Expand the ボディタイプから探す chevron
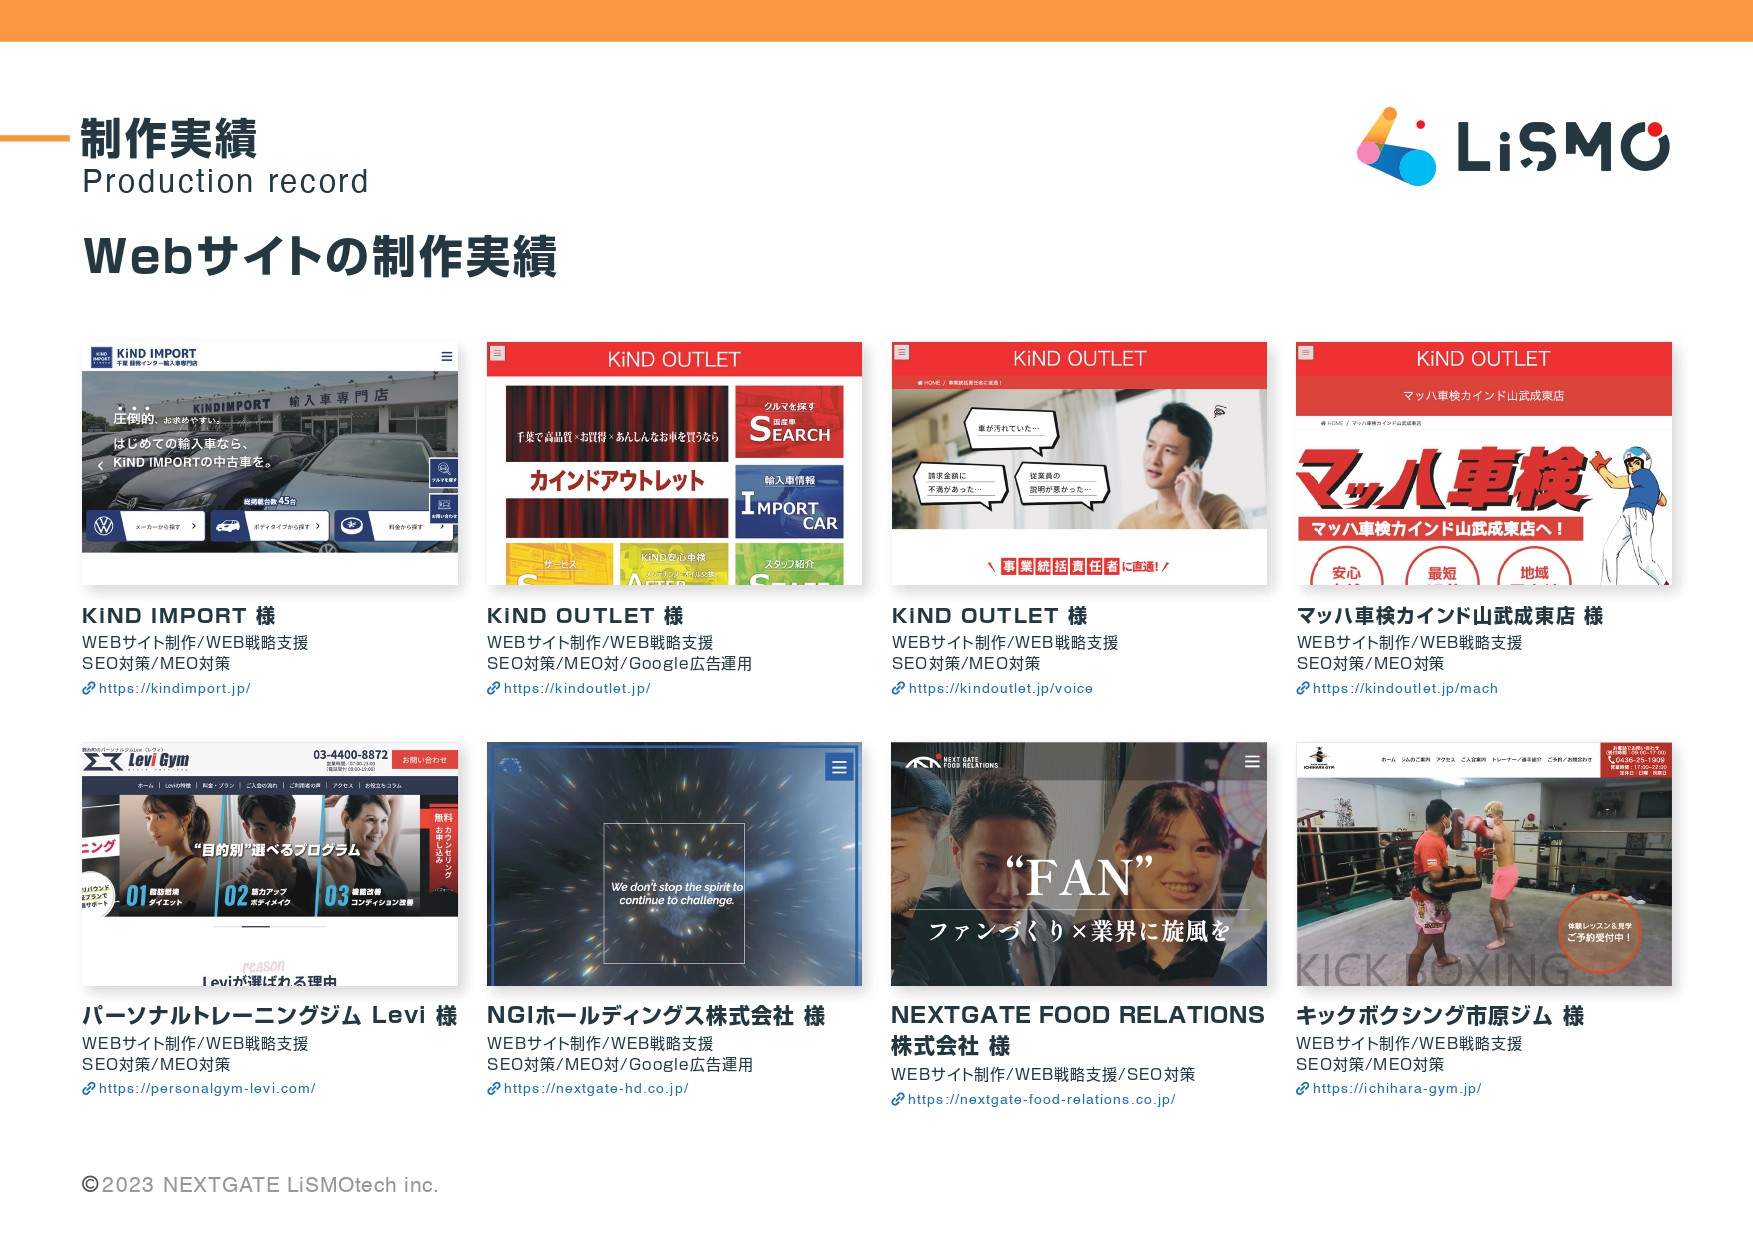 tap(318, 526)
